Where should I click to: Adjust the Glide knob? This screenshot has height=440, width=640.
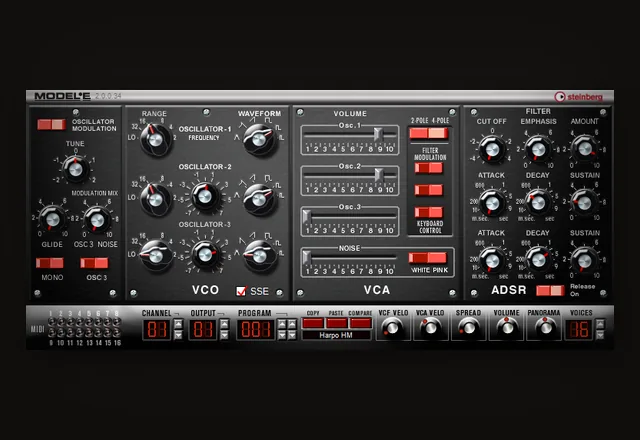coord(52,219)
